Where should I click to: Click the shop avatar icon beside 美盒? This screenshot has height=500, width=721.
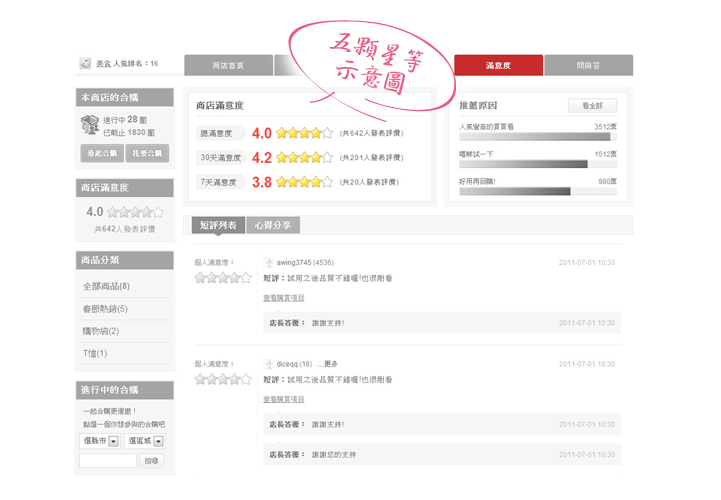pos(85,64)
